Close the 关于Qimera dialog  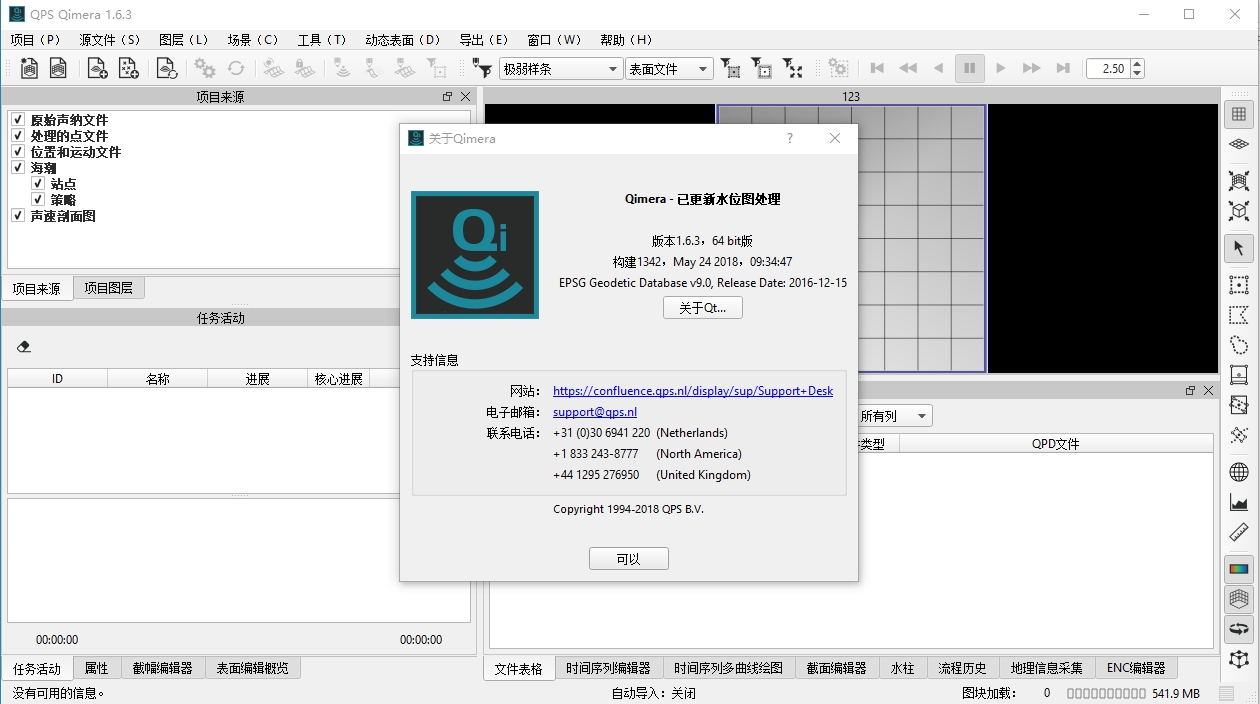pos(835,139)
